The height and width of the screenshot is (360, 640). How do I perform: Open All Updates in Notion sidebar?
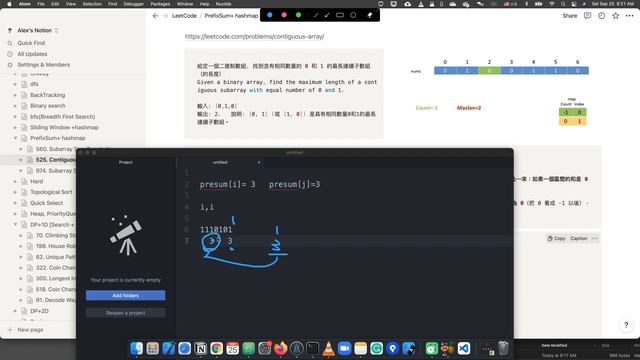pyautogui.click(x=32, y=54)
